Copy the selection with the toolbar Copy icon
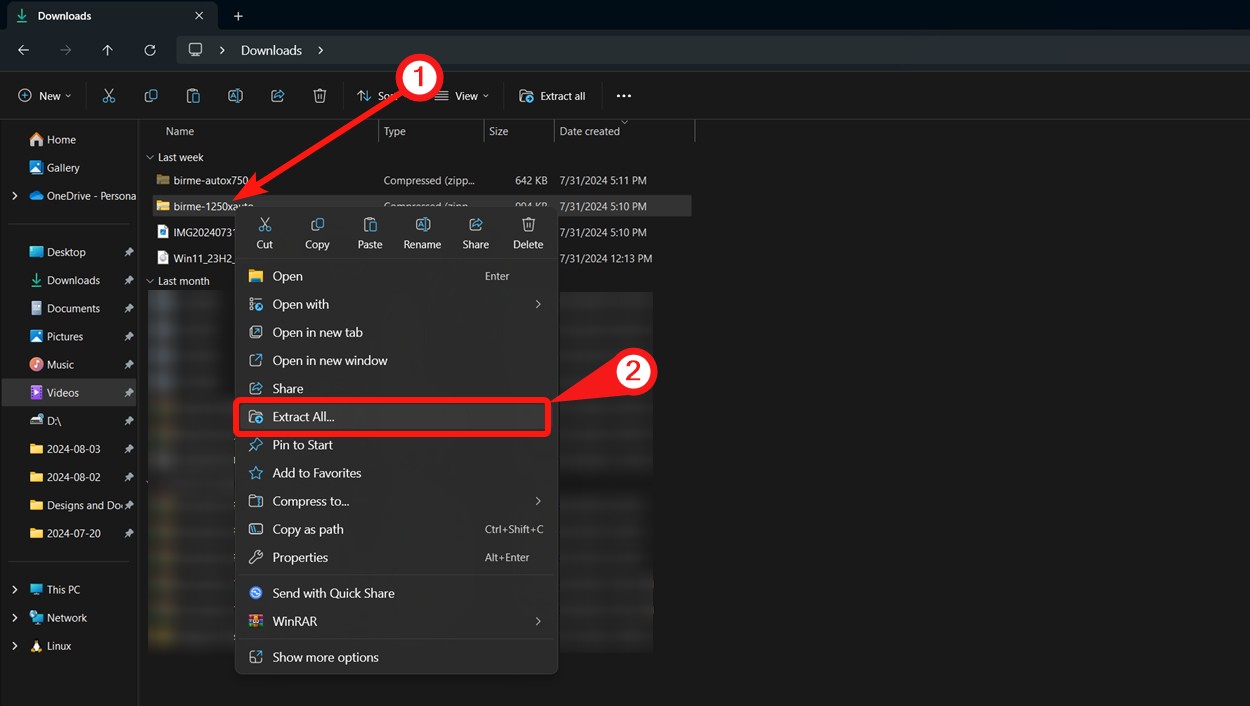This screenshot has height=706, width=1250. point(150,95)
